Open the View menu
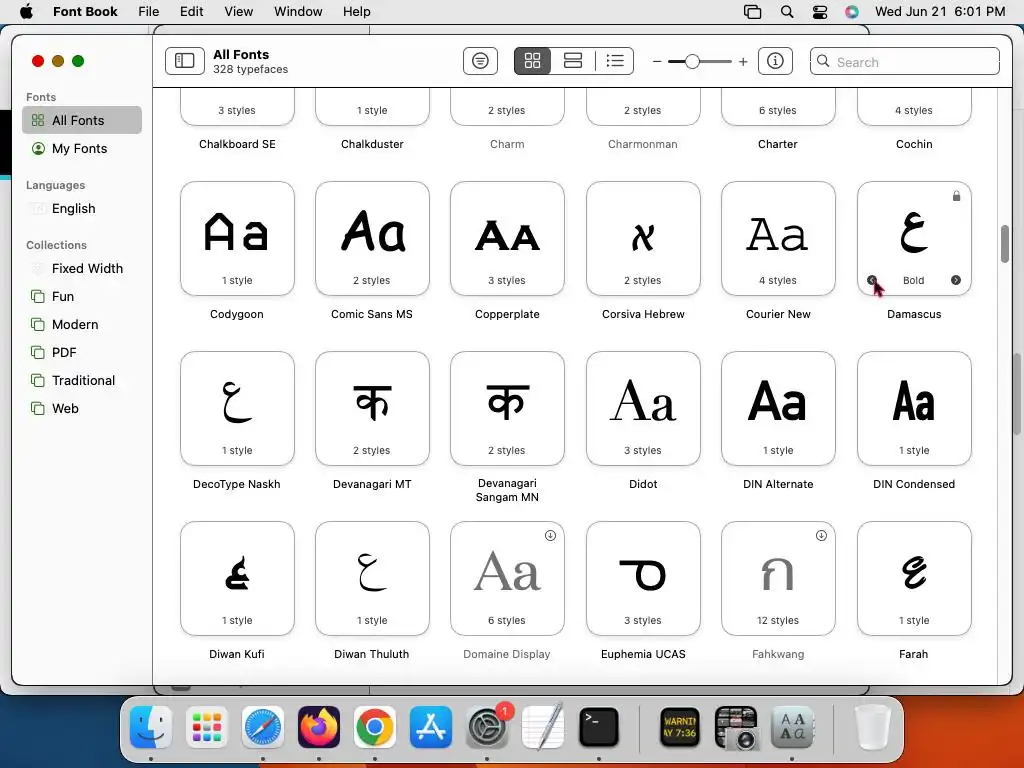This screenshot has height=768, width=1024. tap(238, 12)
